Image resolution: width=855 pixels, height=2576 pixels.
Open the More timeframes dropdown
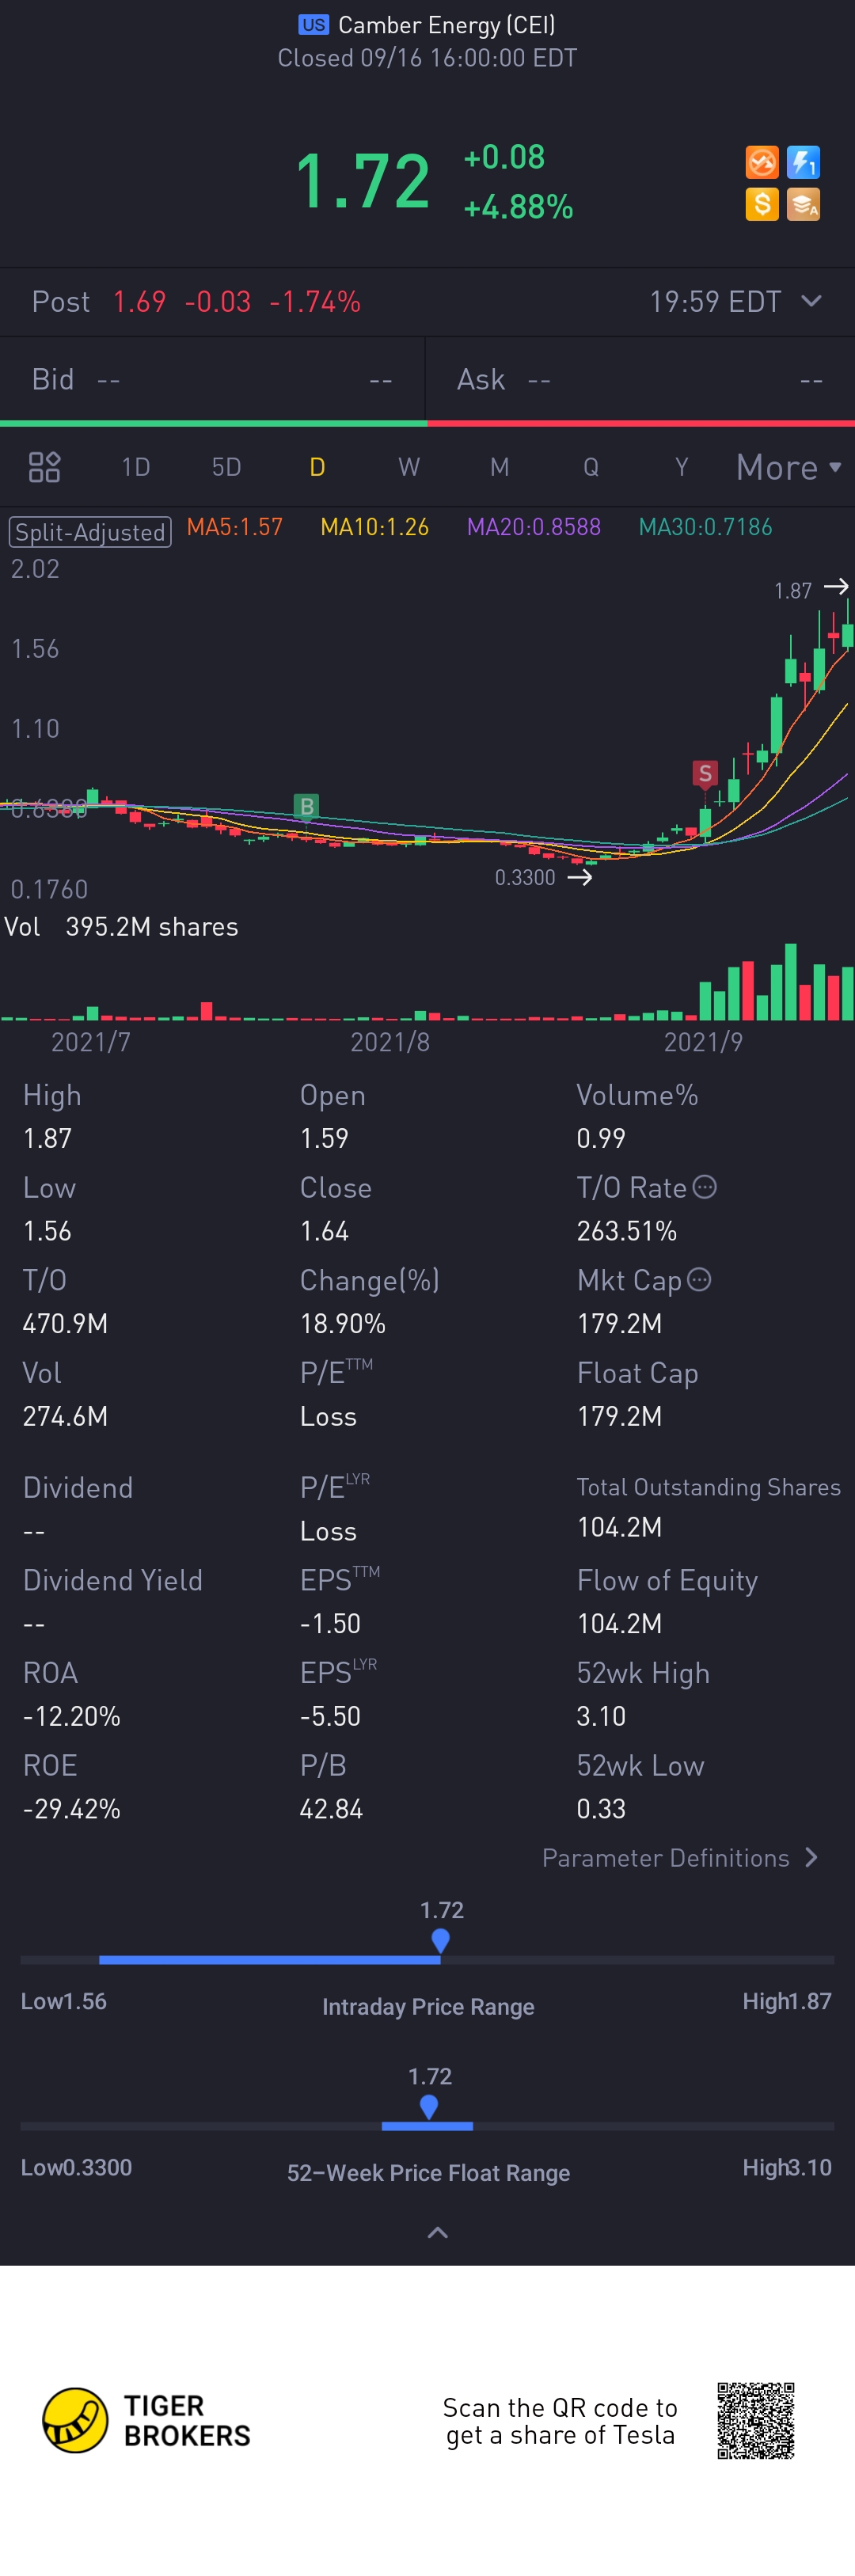click(788, 467)
